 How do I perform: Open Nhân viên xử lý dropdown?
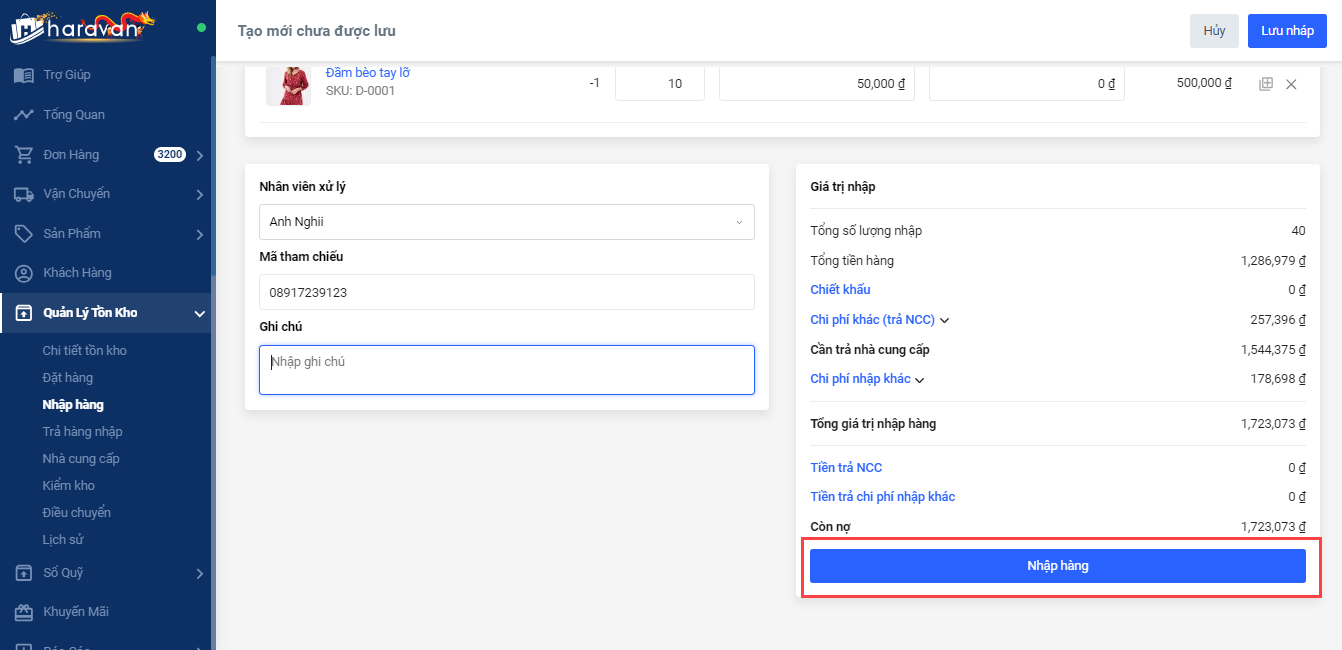(x=506, y=222)
